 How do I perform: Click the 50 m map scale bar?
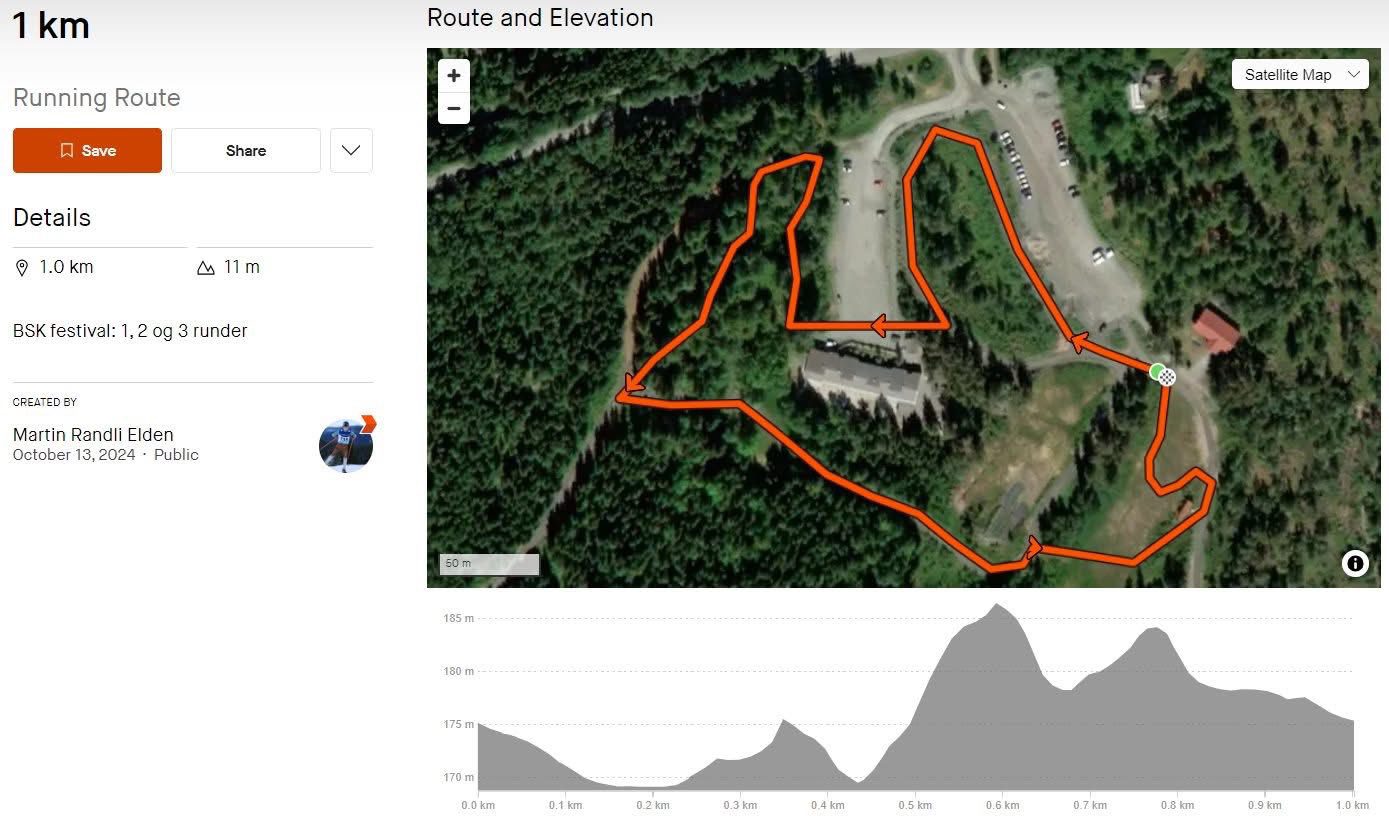[489, 564]
